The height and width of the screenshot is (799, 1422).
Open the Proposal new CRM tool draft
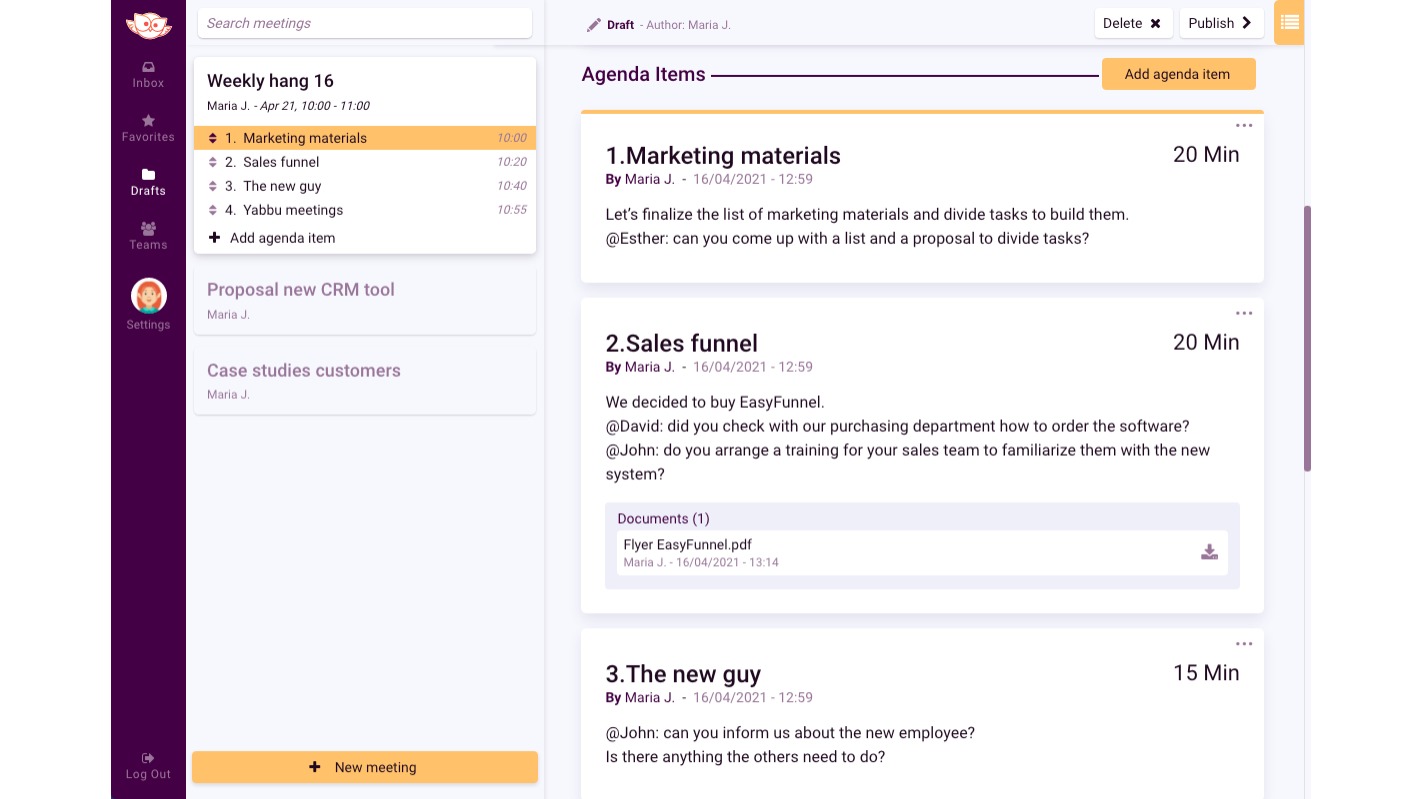(x=365, y=299)
